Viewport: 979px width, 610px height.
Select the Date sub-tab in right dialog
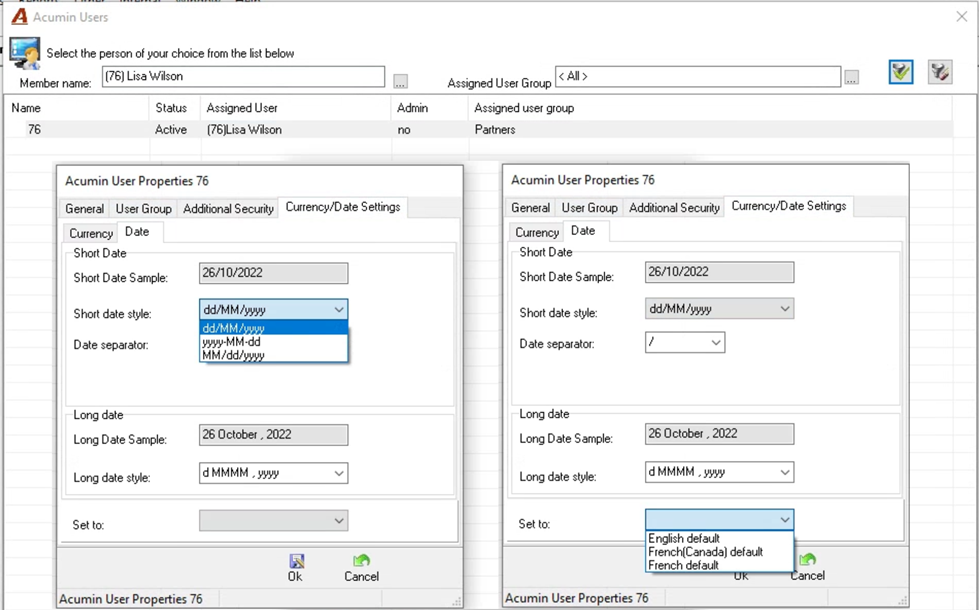tap(583, 230)
